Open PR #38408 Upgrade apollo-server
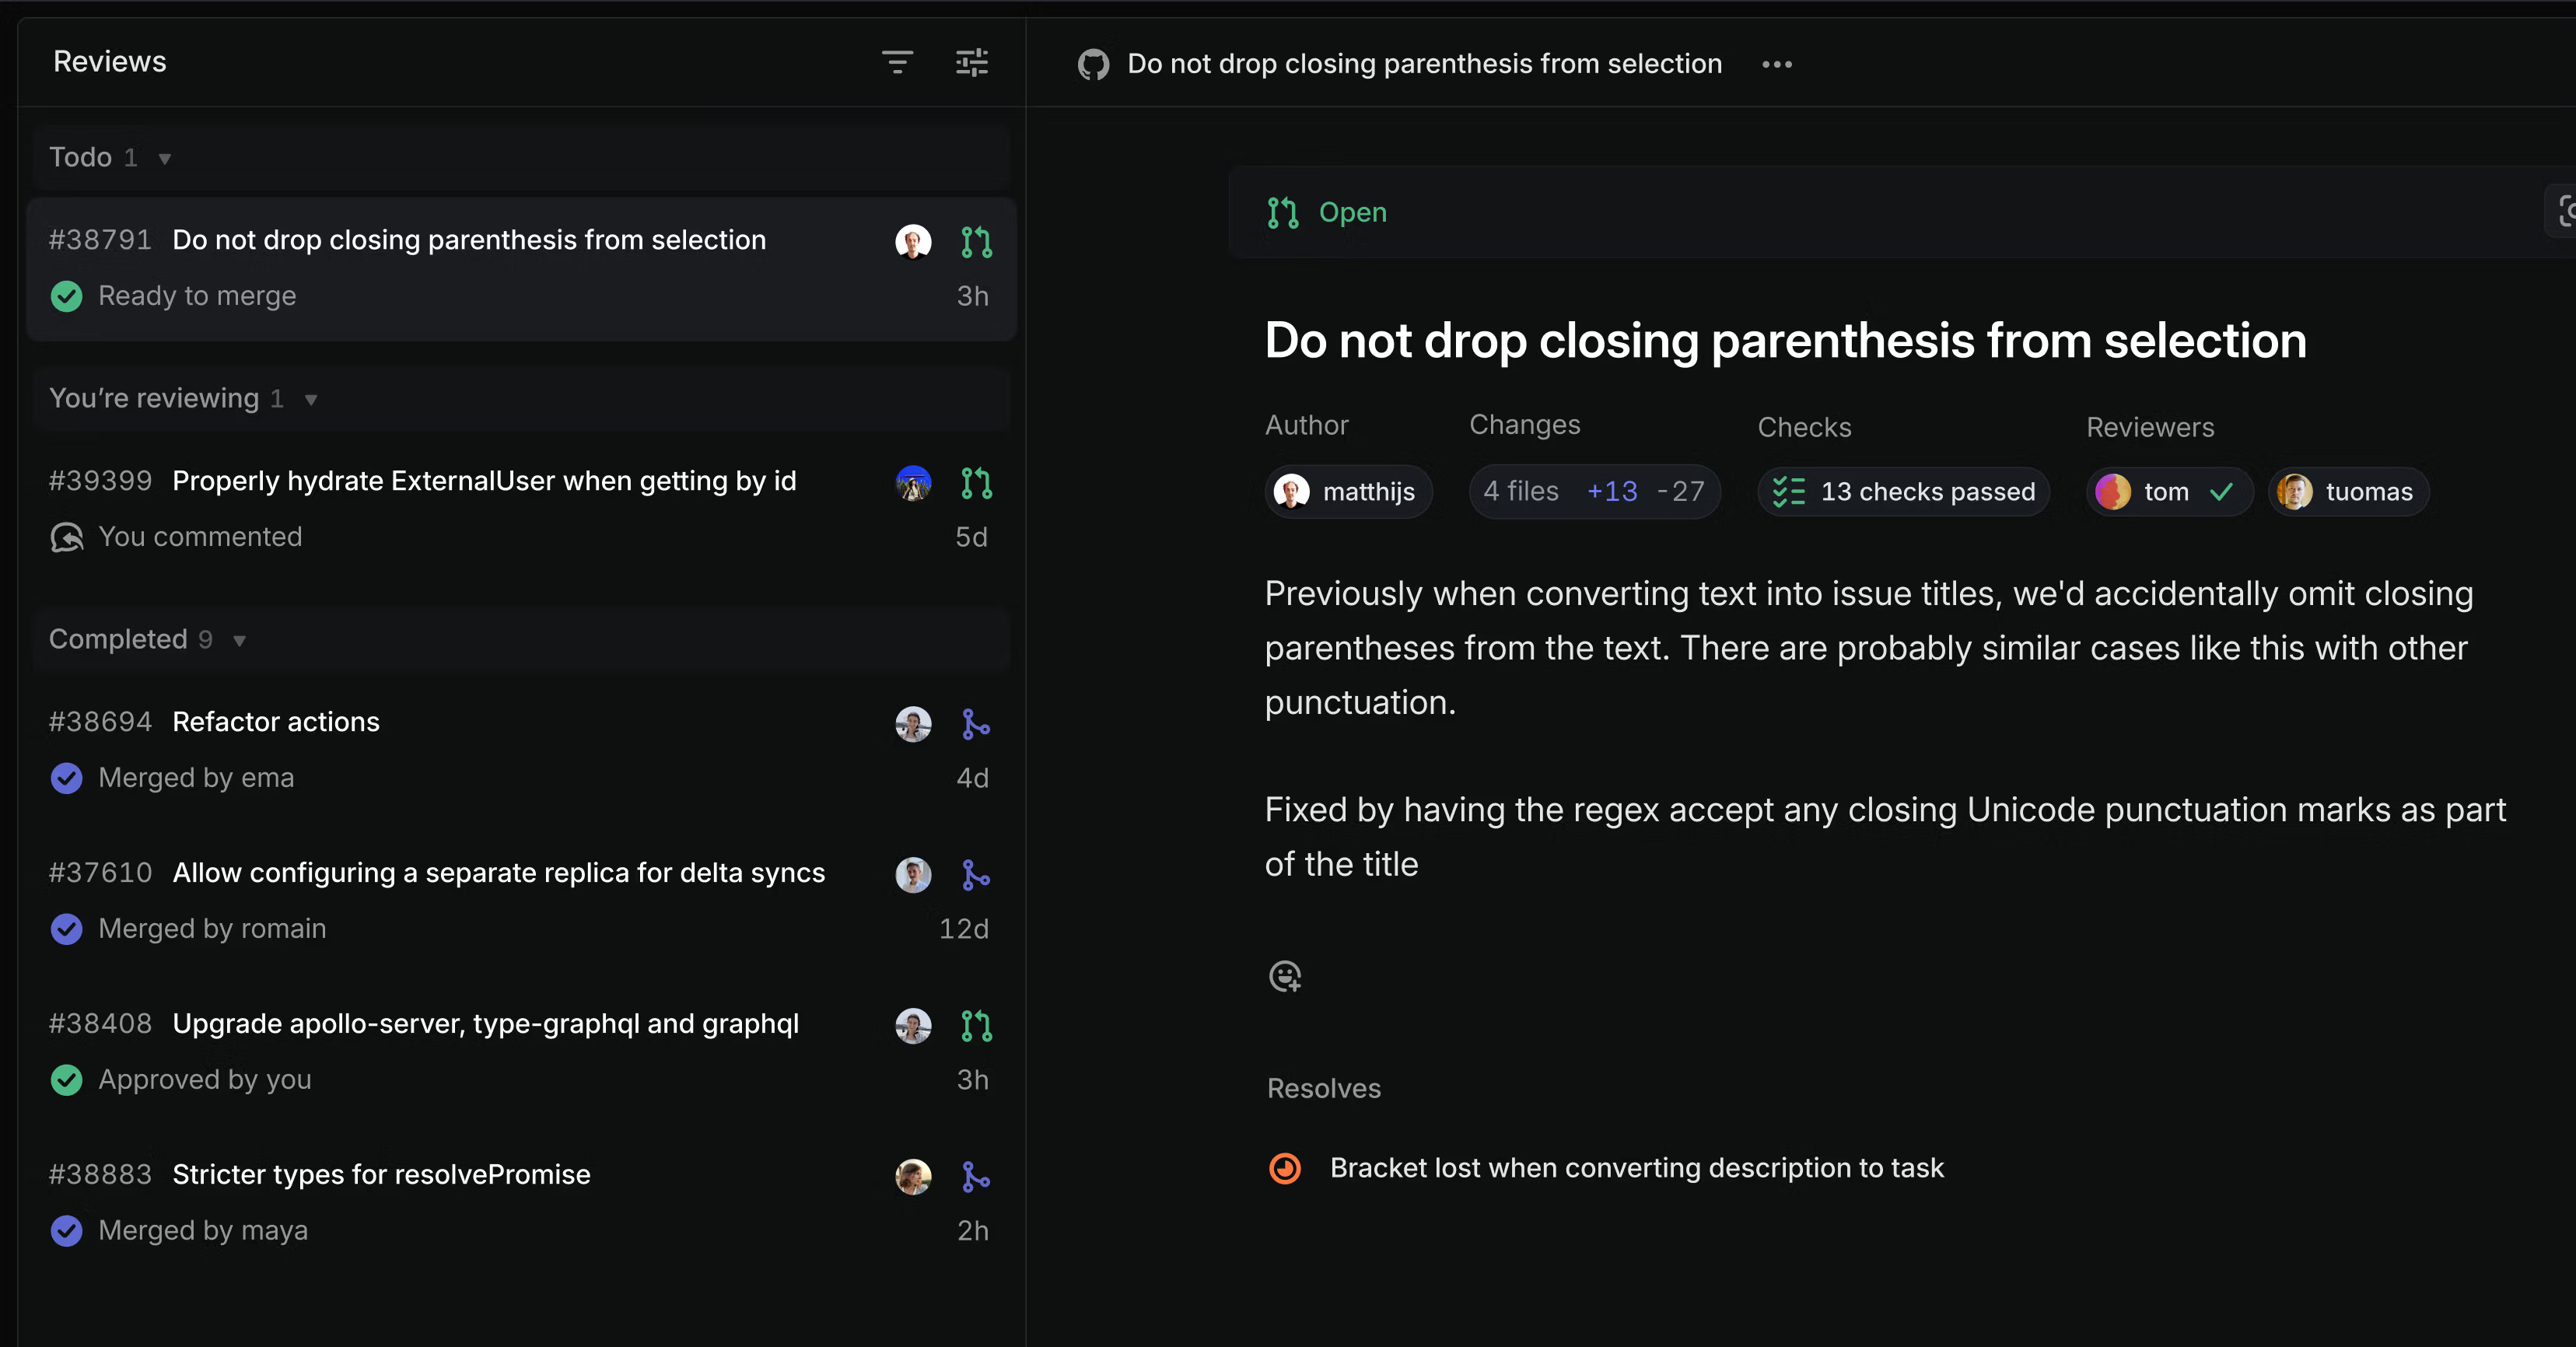This screenshot has width=2576, height=1347. pos(522,1053)
